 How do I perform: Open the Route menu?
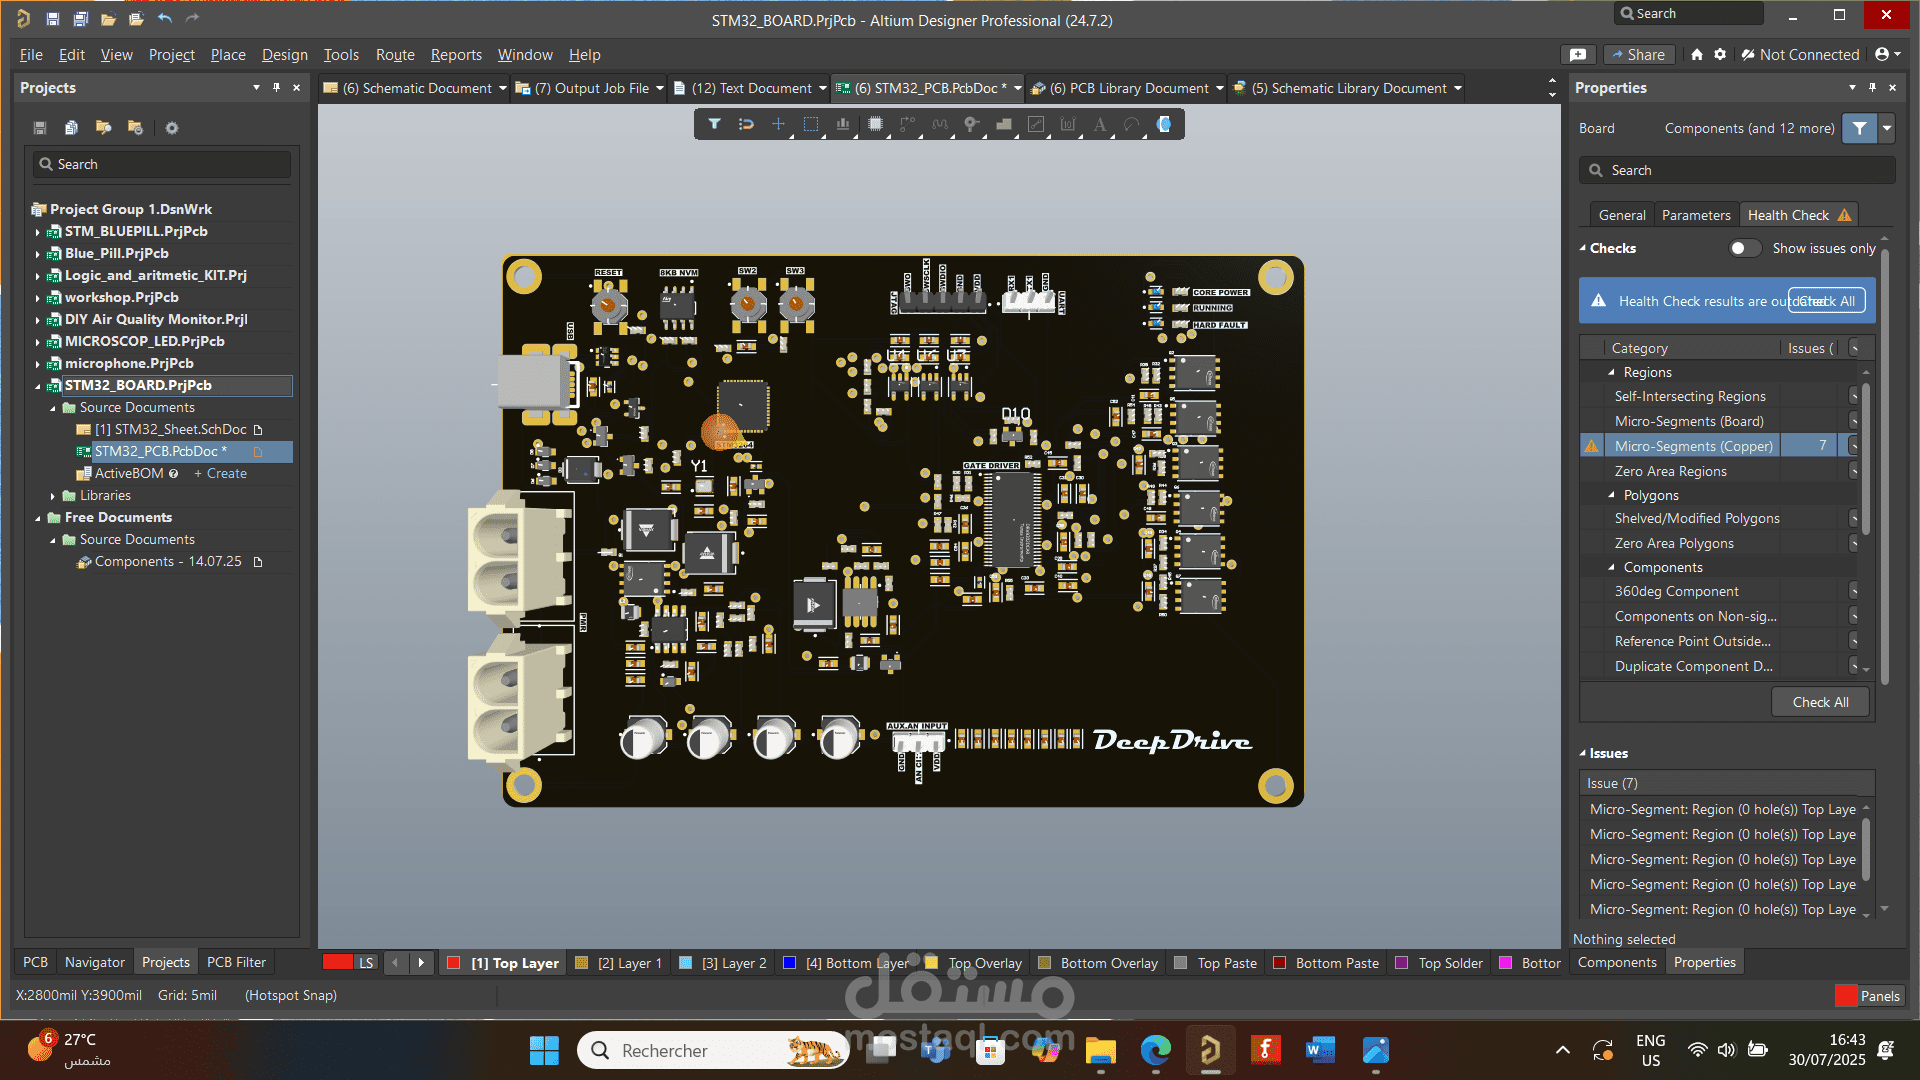(395, 54)
